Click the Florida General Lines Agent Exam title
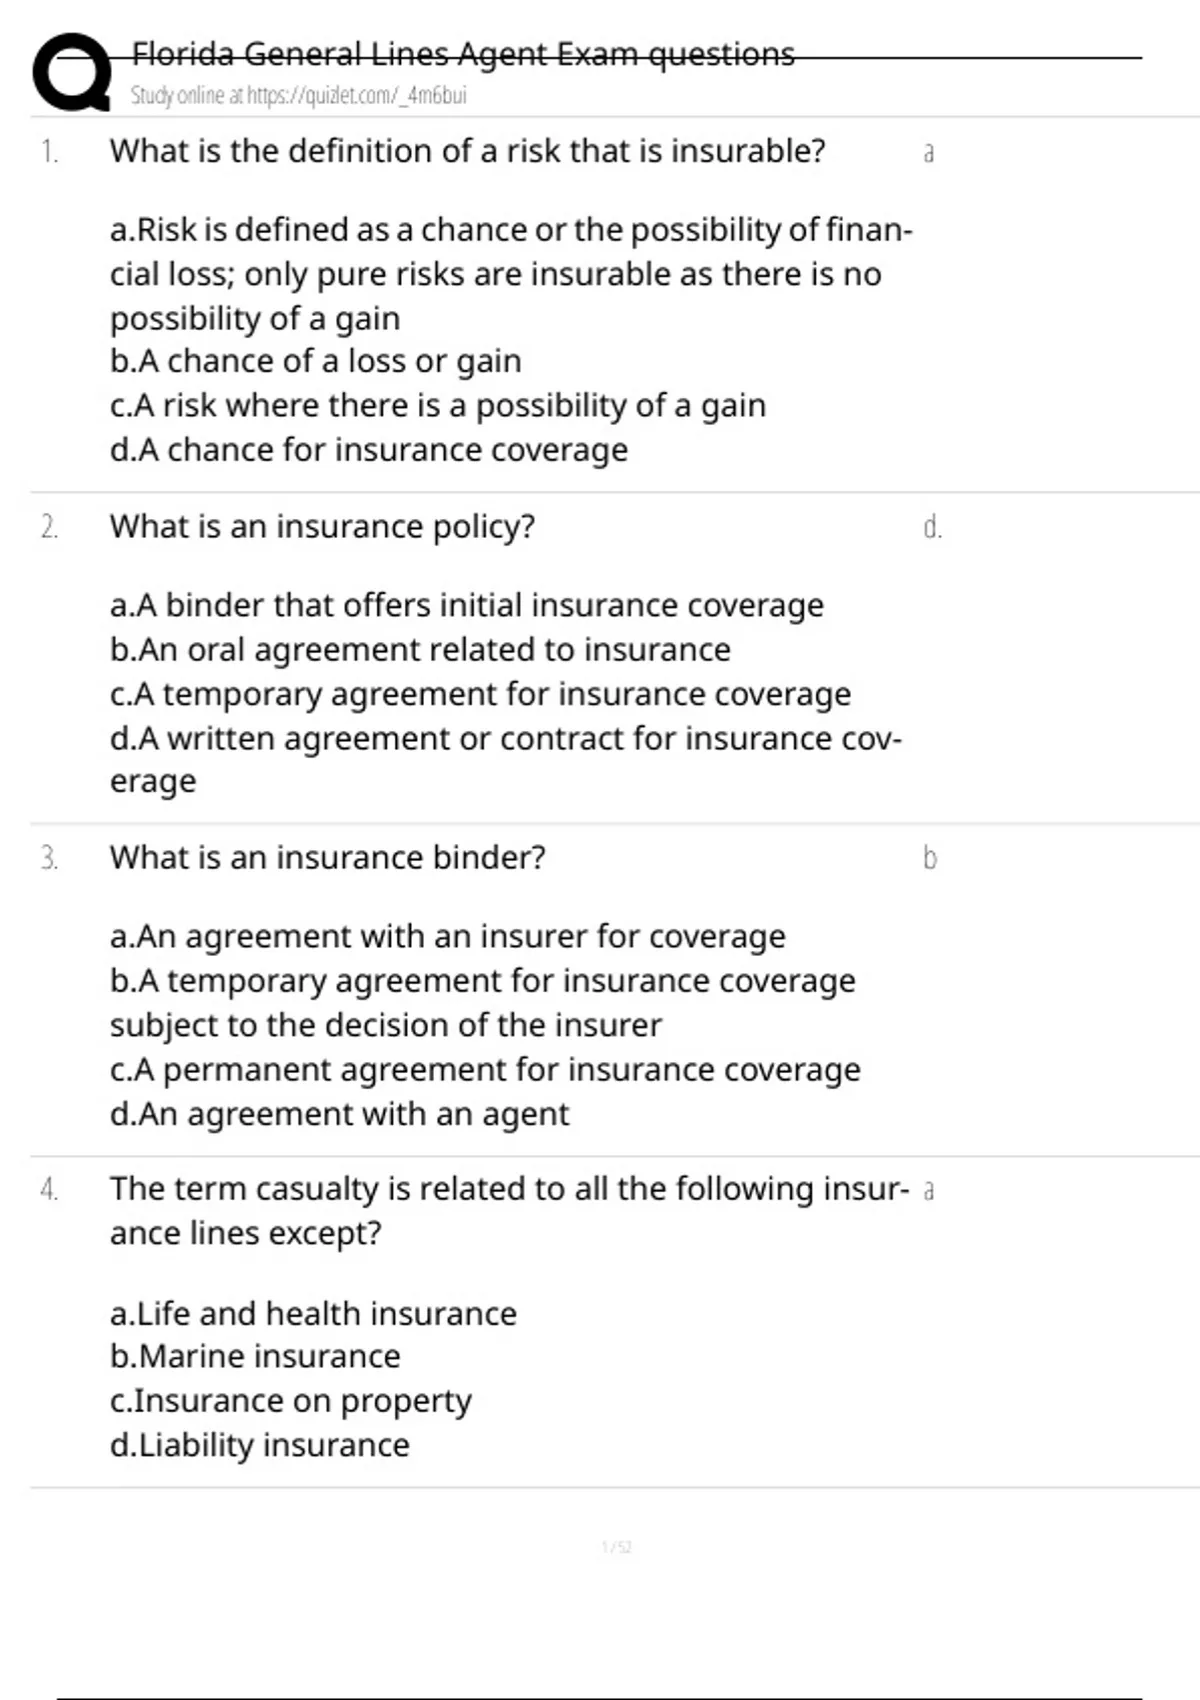Screen dimensions: 1200x1700 pos(463,54)
